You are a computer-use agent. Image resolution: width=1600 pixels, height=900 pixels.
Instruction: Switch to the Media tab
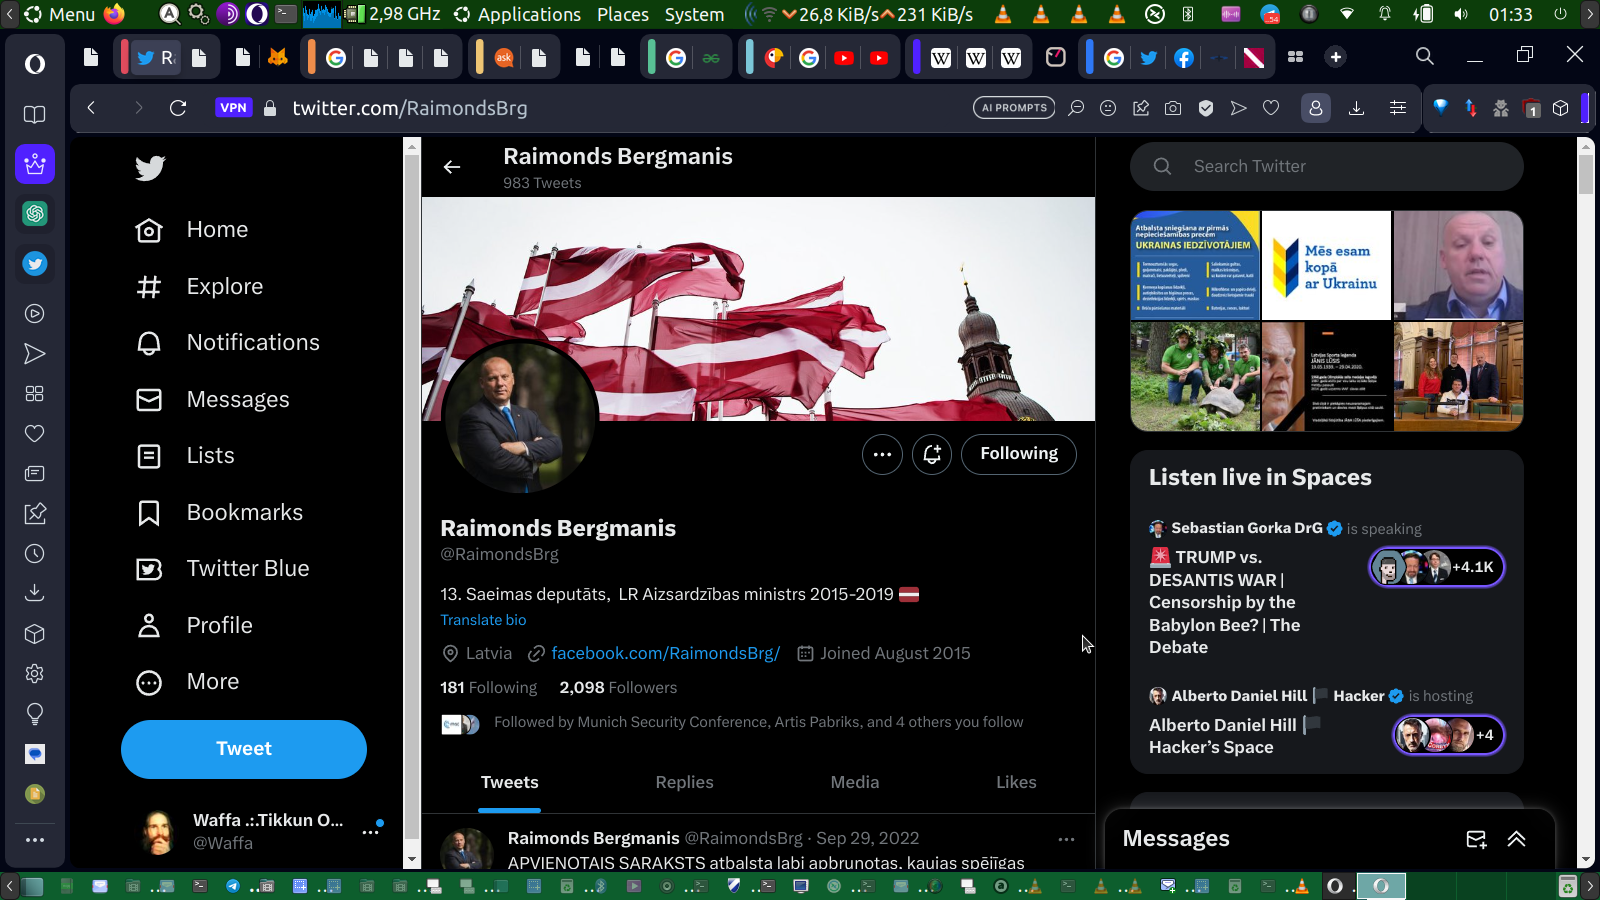[x=854, y=782]
